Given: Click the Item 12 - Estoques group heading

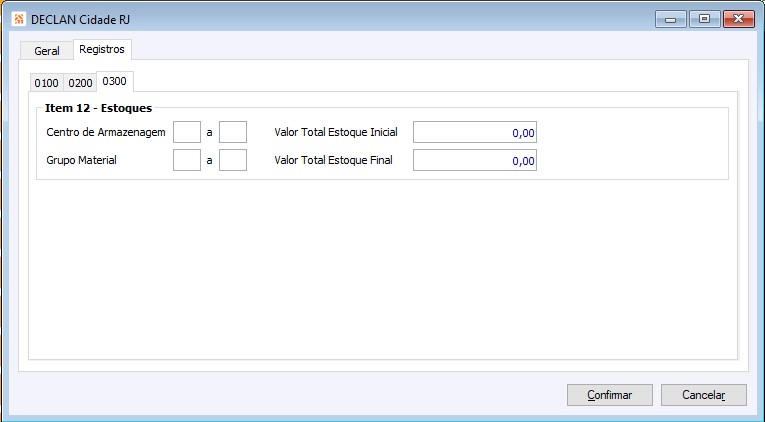Looking at the screenshot, I should 98,107.
